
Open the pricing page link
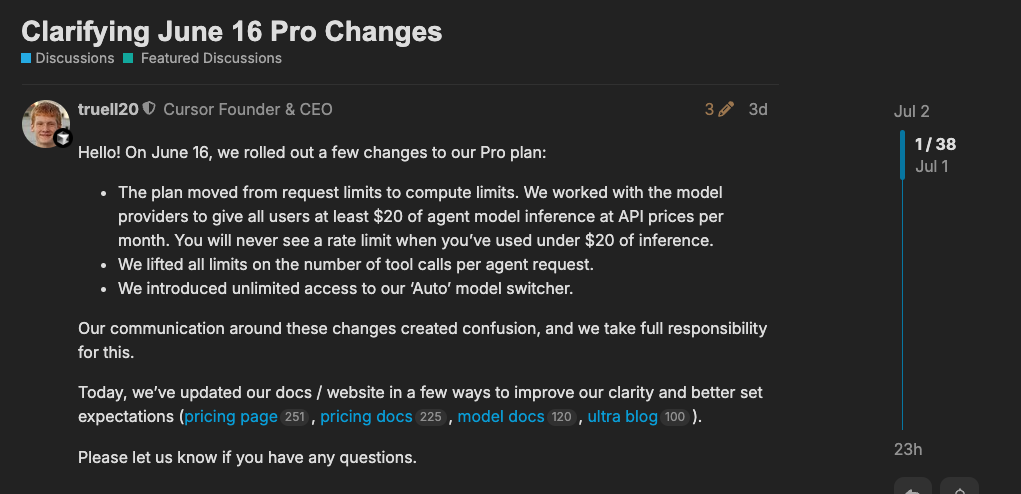pos(231,417)
